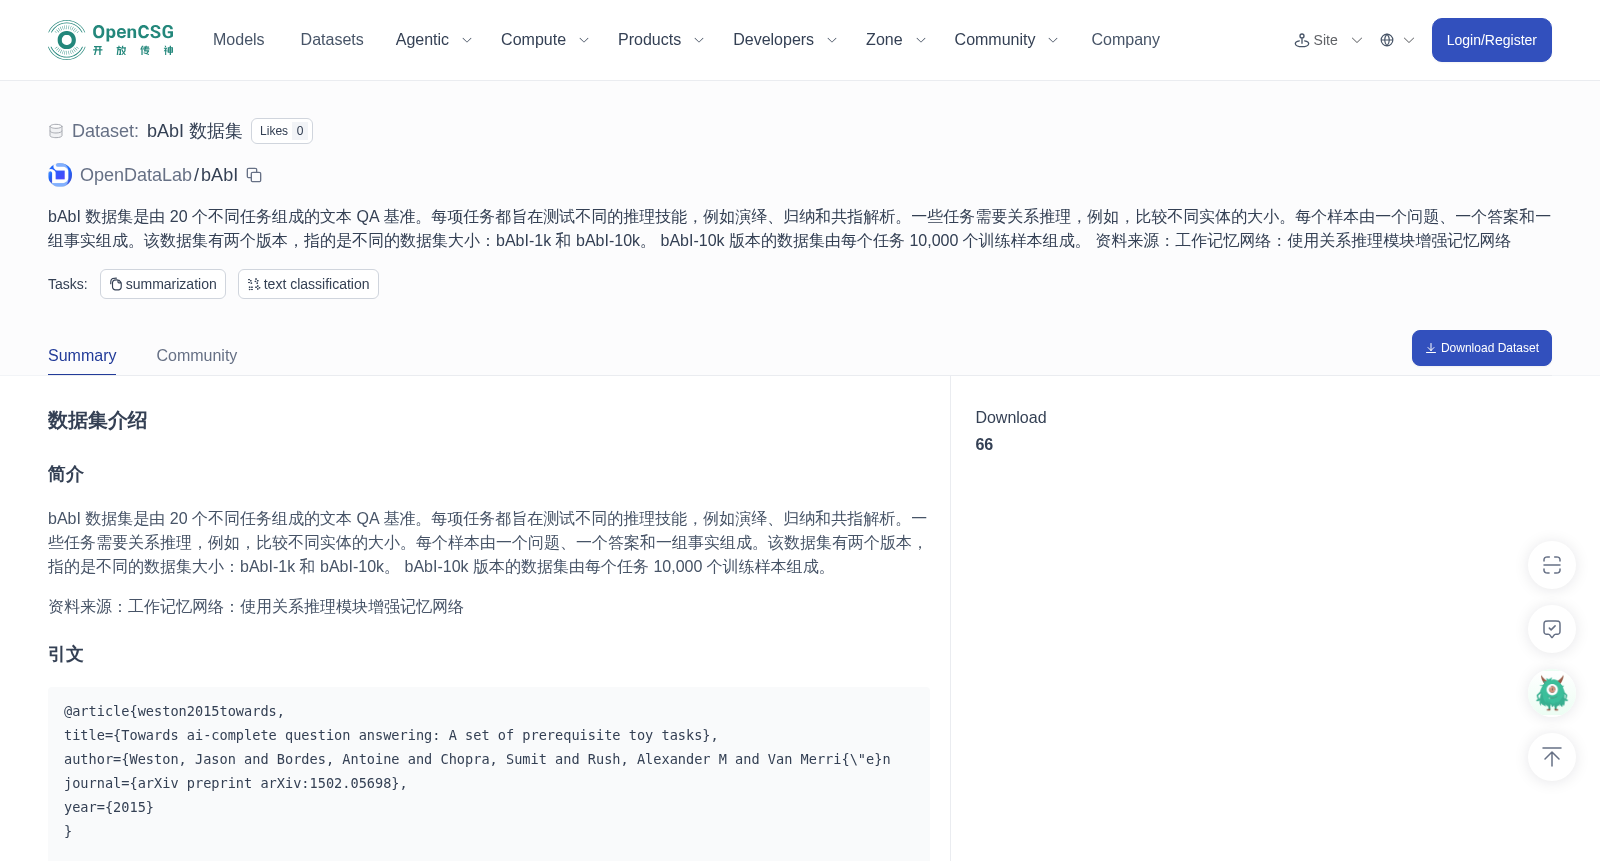This screenshot has height=861, width=1600.
Task: Expand the Products menu chevron
Action: click(699, 40)
